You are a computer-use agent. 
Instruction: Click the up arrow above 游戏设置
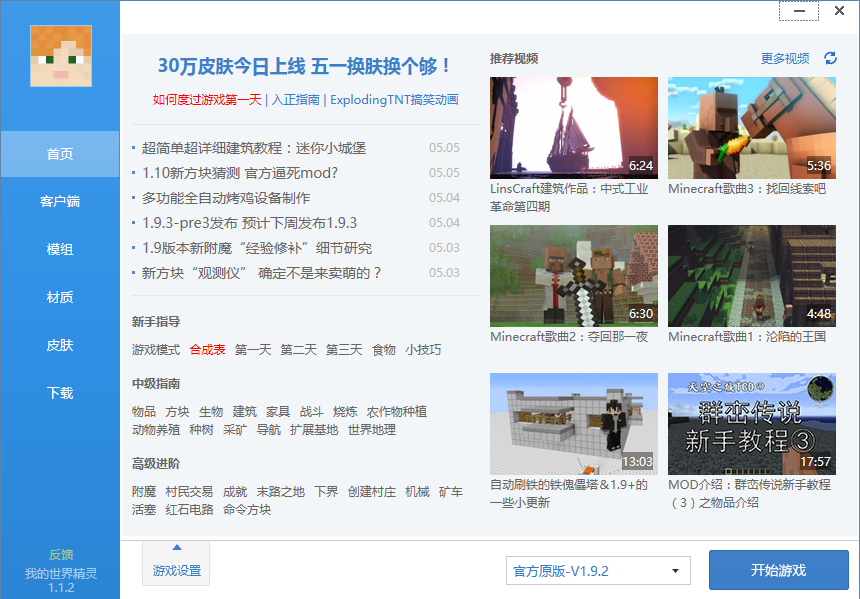click(x=175, y=546)
